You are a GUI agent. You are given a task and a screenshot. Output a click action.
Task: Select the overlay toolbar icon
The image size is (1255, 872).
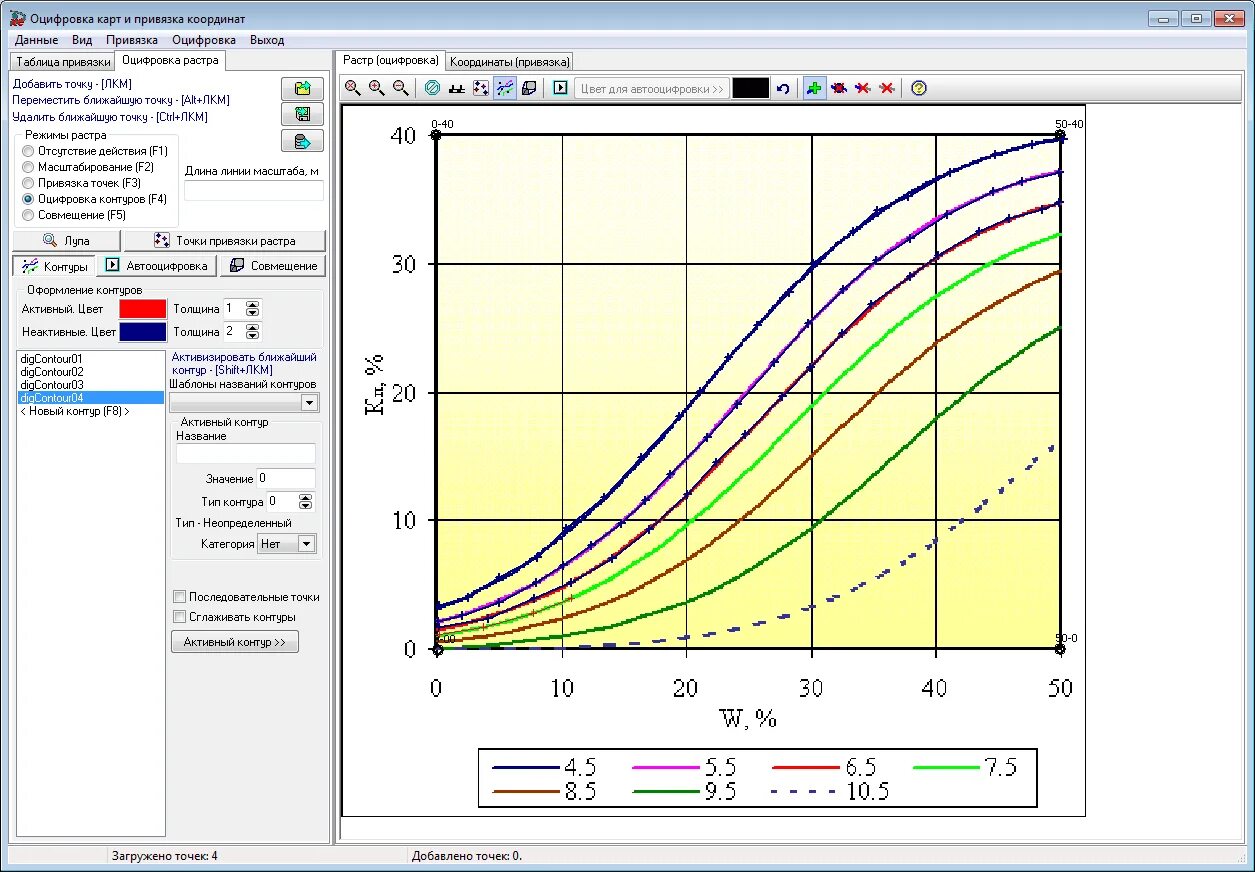[529, 88]
